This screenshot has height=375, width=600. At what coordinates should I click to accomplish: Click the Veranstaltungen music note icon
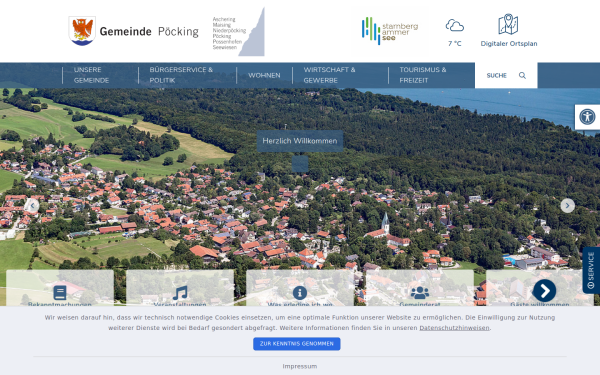(180, 293)
